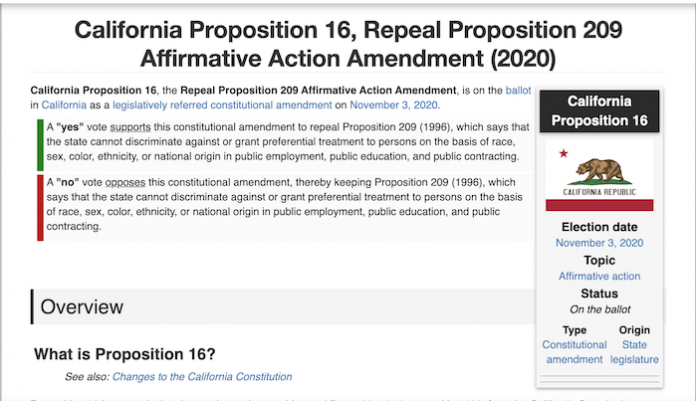The height and width of the screenshot is (401, 696).
Task: Click the Overview section heading
Action: 82,307
